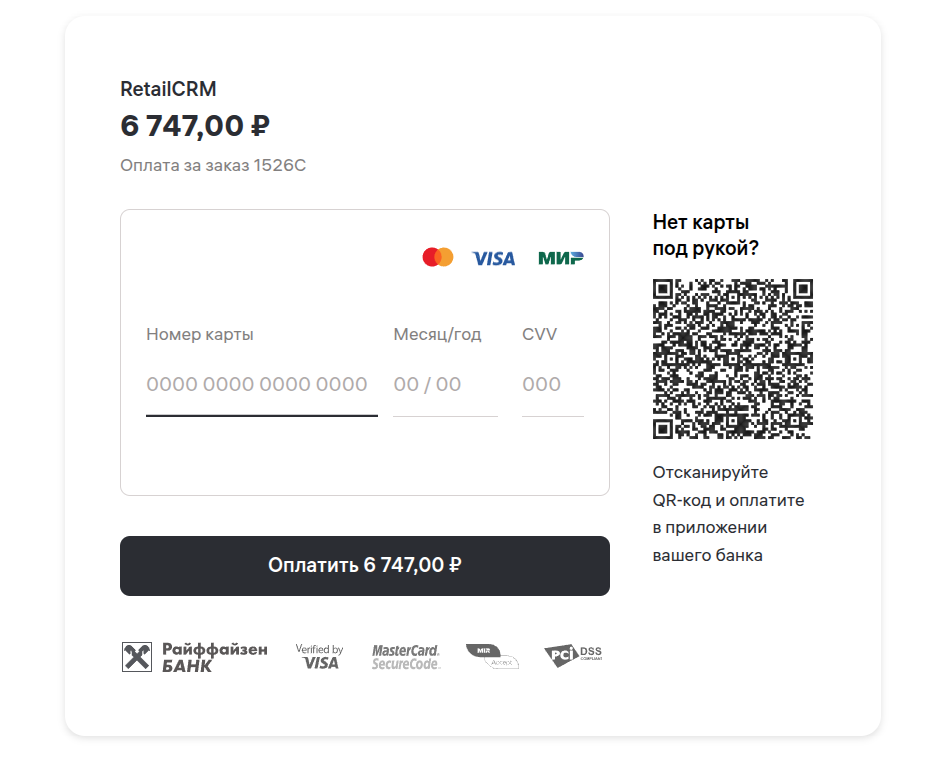
Task: Click the Месяц/год label
Action: (437, 334)
